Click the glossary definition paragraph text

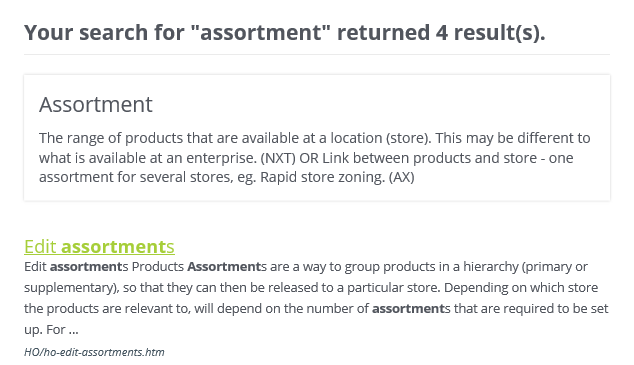(315, 158)
